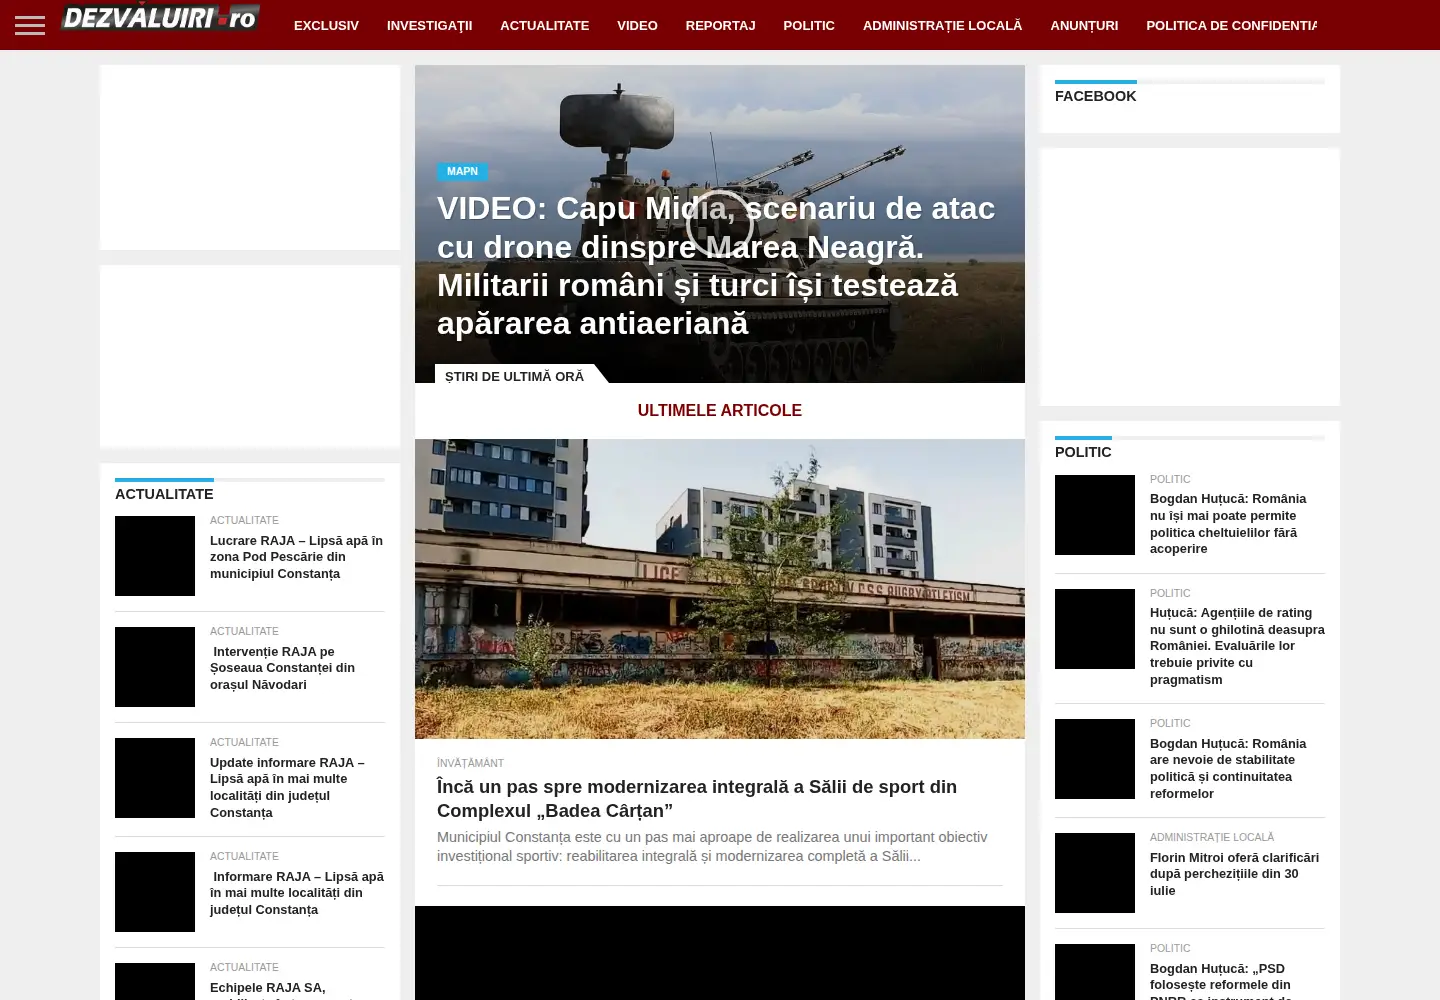Open Update informare RAJA article
Screen dimensions: 1440x1000
coord(288,787)
